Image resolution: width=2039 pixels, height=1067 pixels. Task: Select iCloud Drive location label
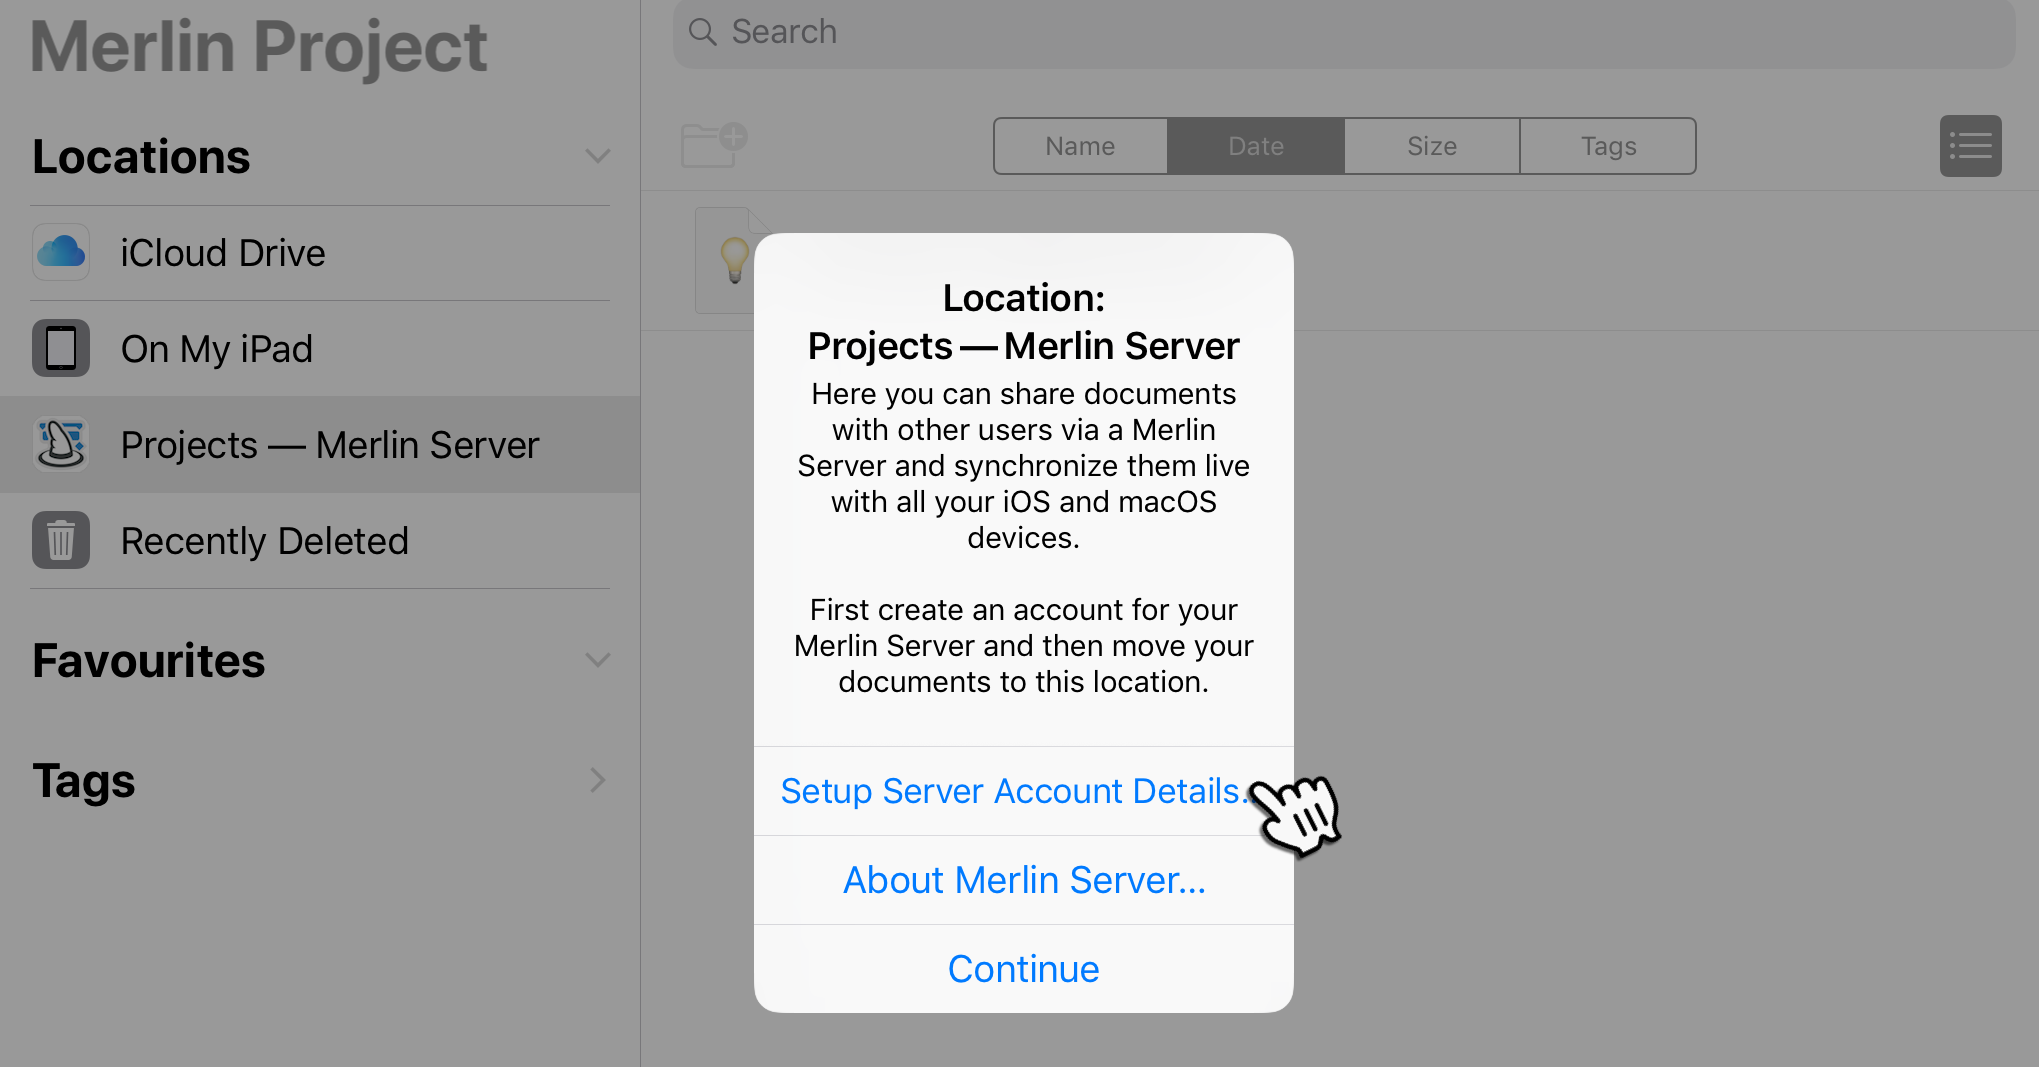tap(223, 253)
